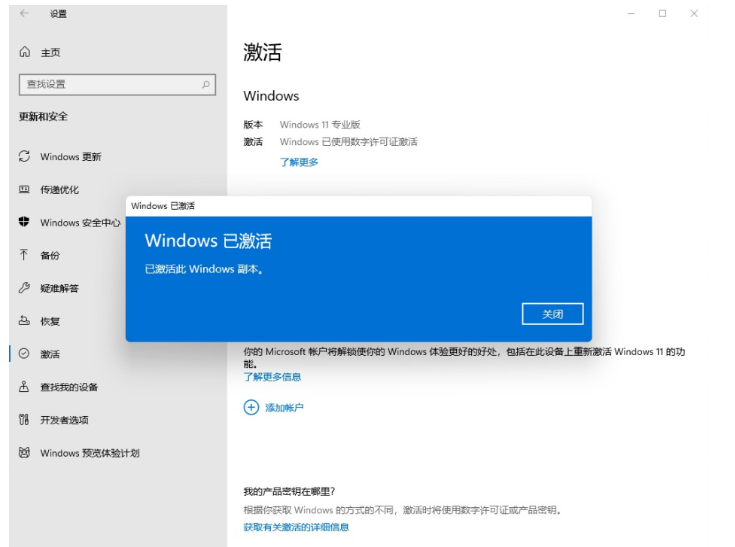Click into the 查找设置 search field
This screenshot has height=547, width=735.
pyautogui.click(x=110, y=85)
